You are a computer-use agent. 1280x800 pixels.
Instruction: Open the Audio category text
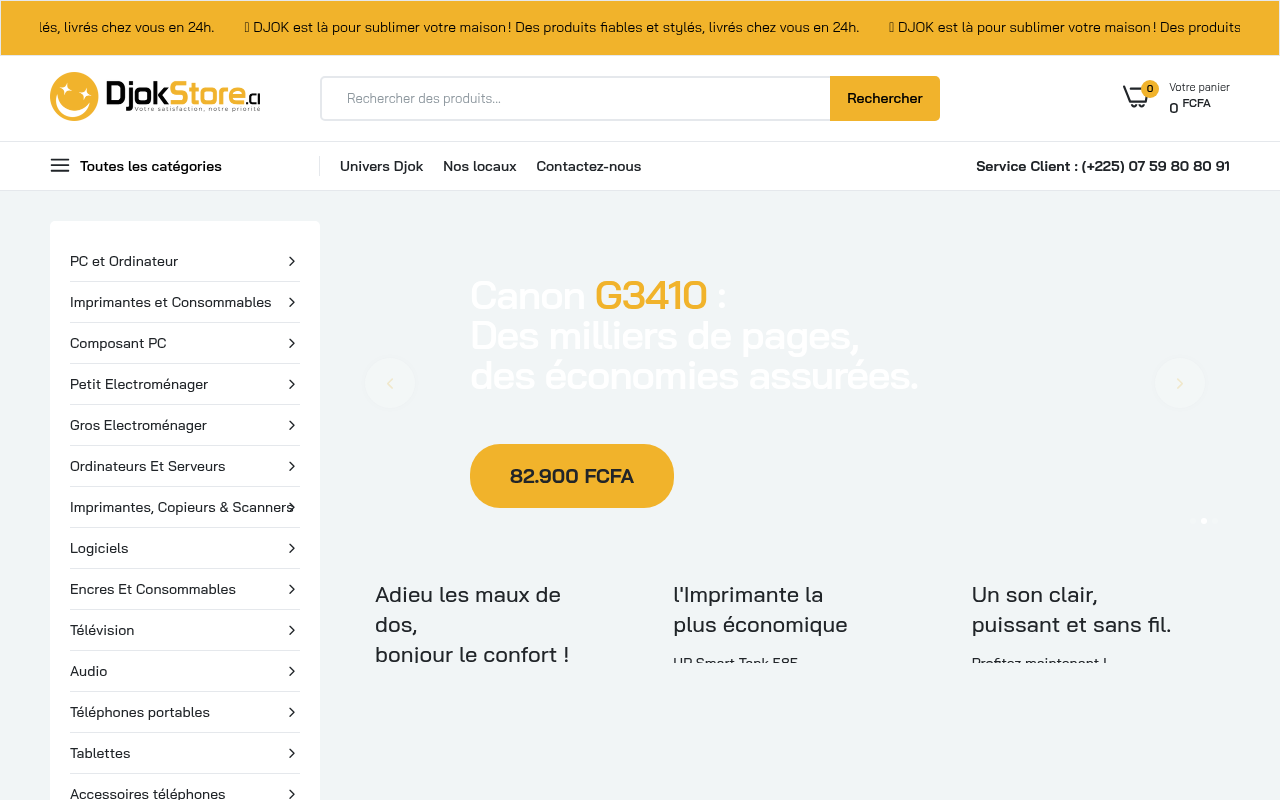(89, 671)
